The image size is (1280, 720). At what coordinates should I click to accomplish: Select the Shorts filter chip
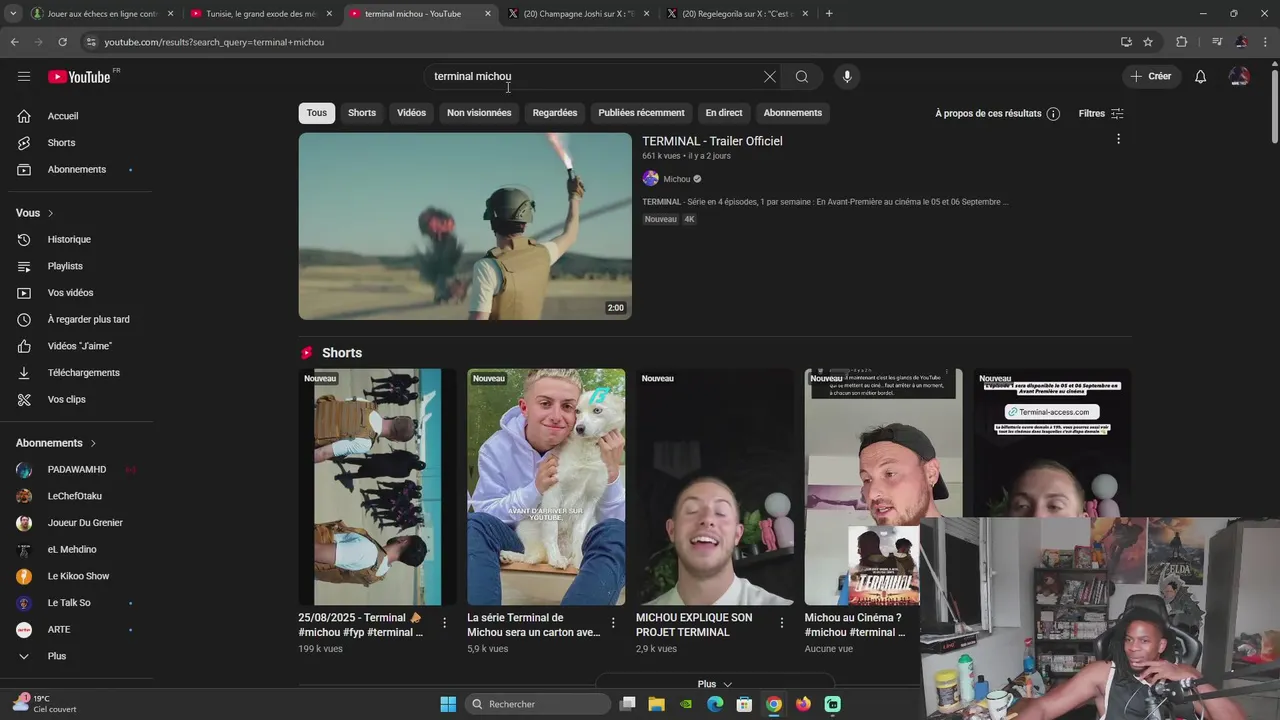[x=362, y=113]
